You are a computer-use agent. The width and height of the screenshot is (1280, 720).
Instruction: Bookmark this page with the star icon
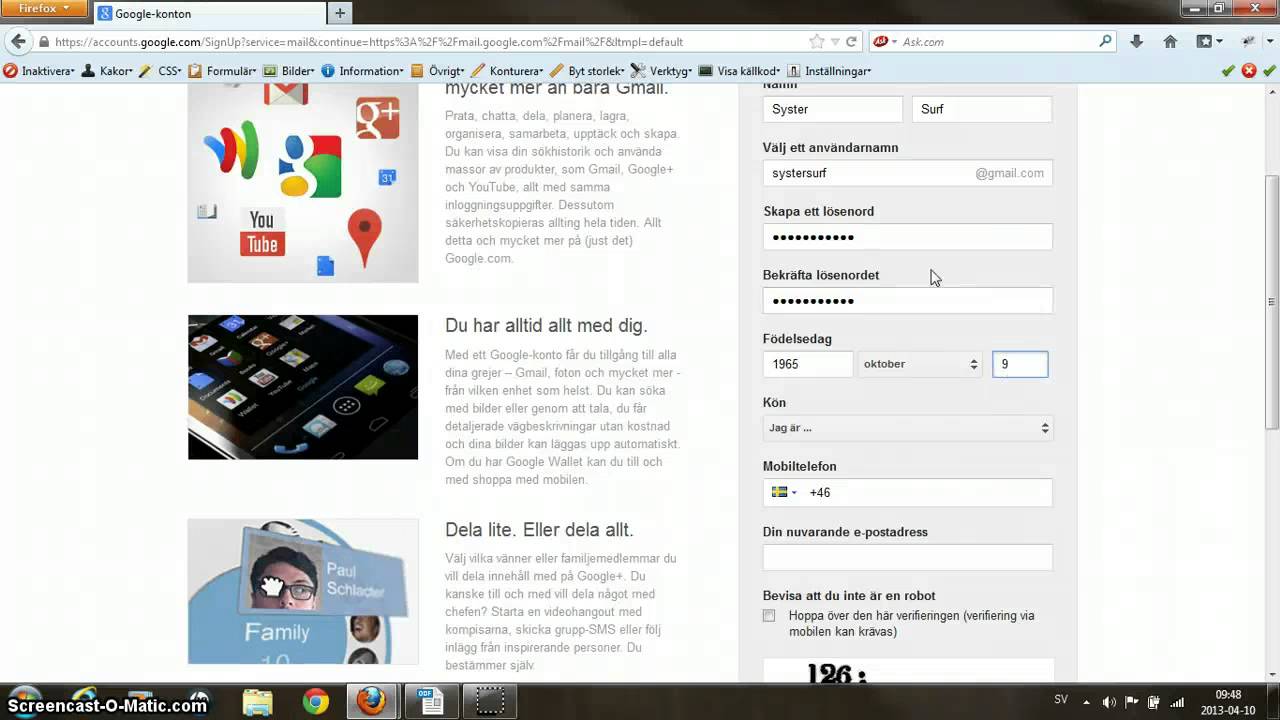coord(817,42)
